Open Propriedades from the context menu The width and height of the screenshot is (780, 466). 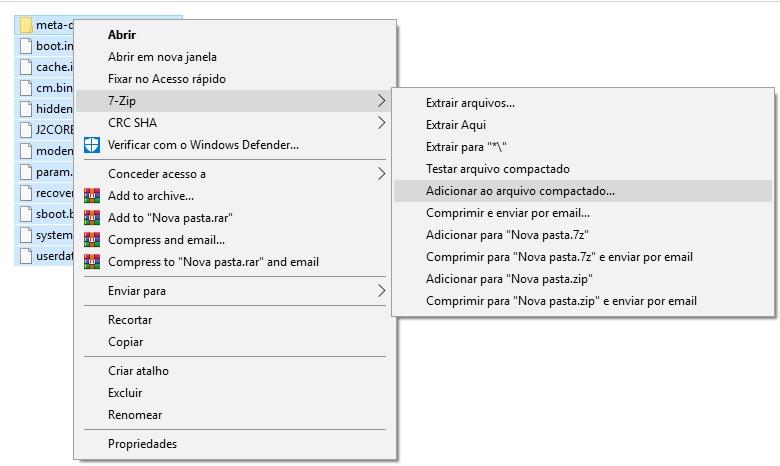click(x=142, y=444)
